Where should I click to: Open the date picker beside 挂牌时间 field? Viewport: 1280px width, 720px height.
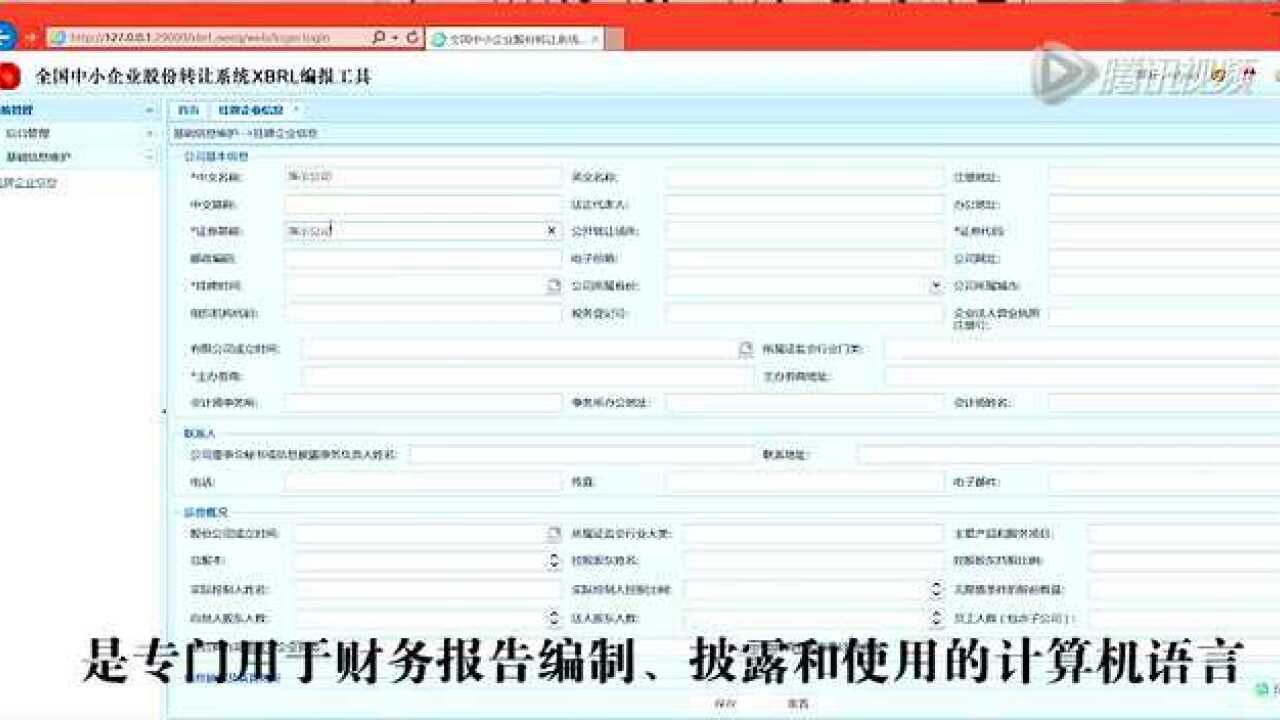tap(555, 286)
